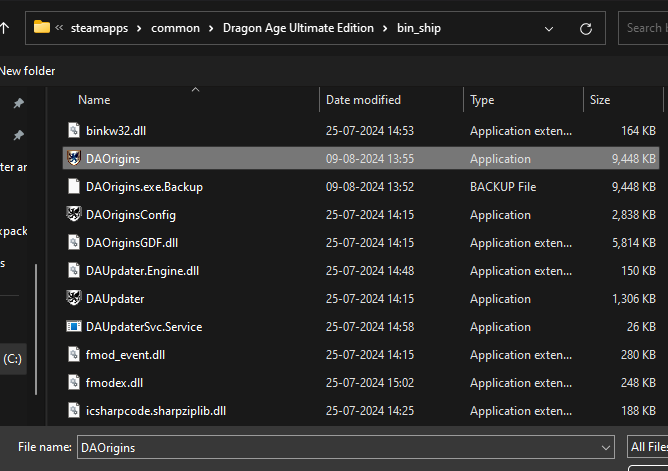Click the DAUpdater application icon
Viewport: 668px width, 471px height.
tap(74, 298)
